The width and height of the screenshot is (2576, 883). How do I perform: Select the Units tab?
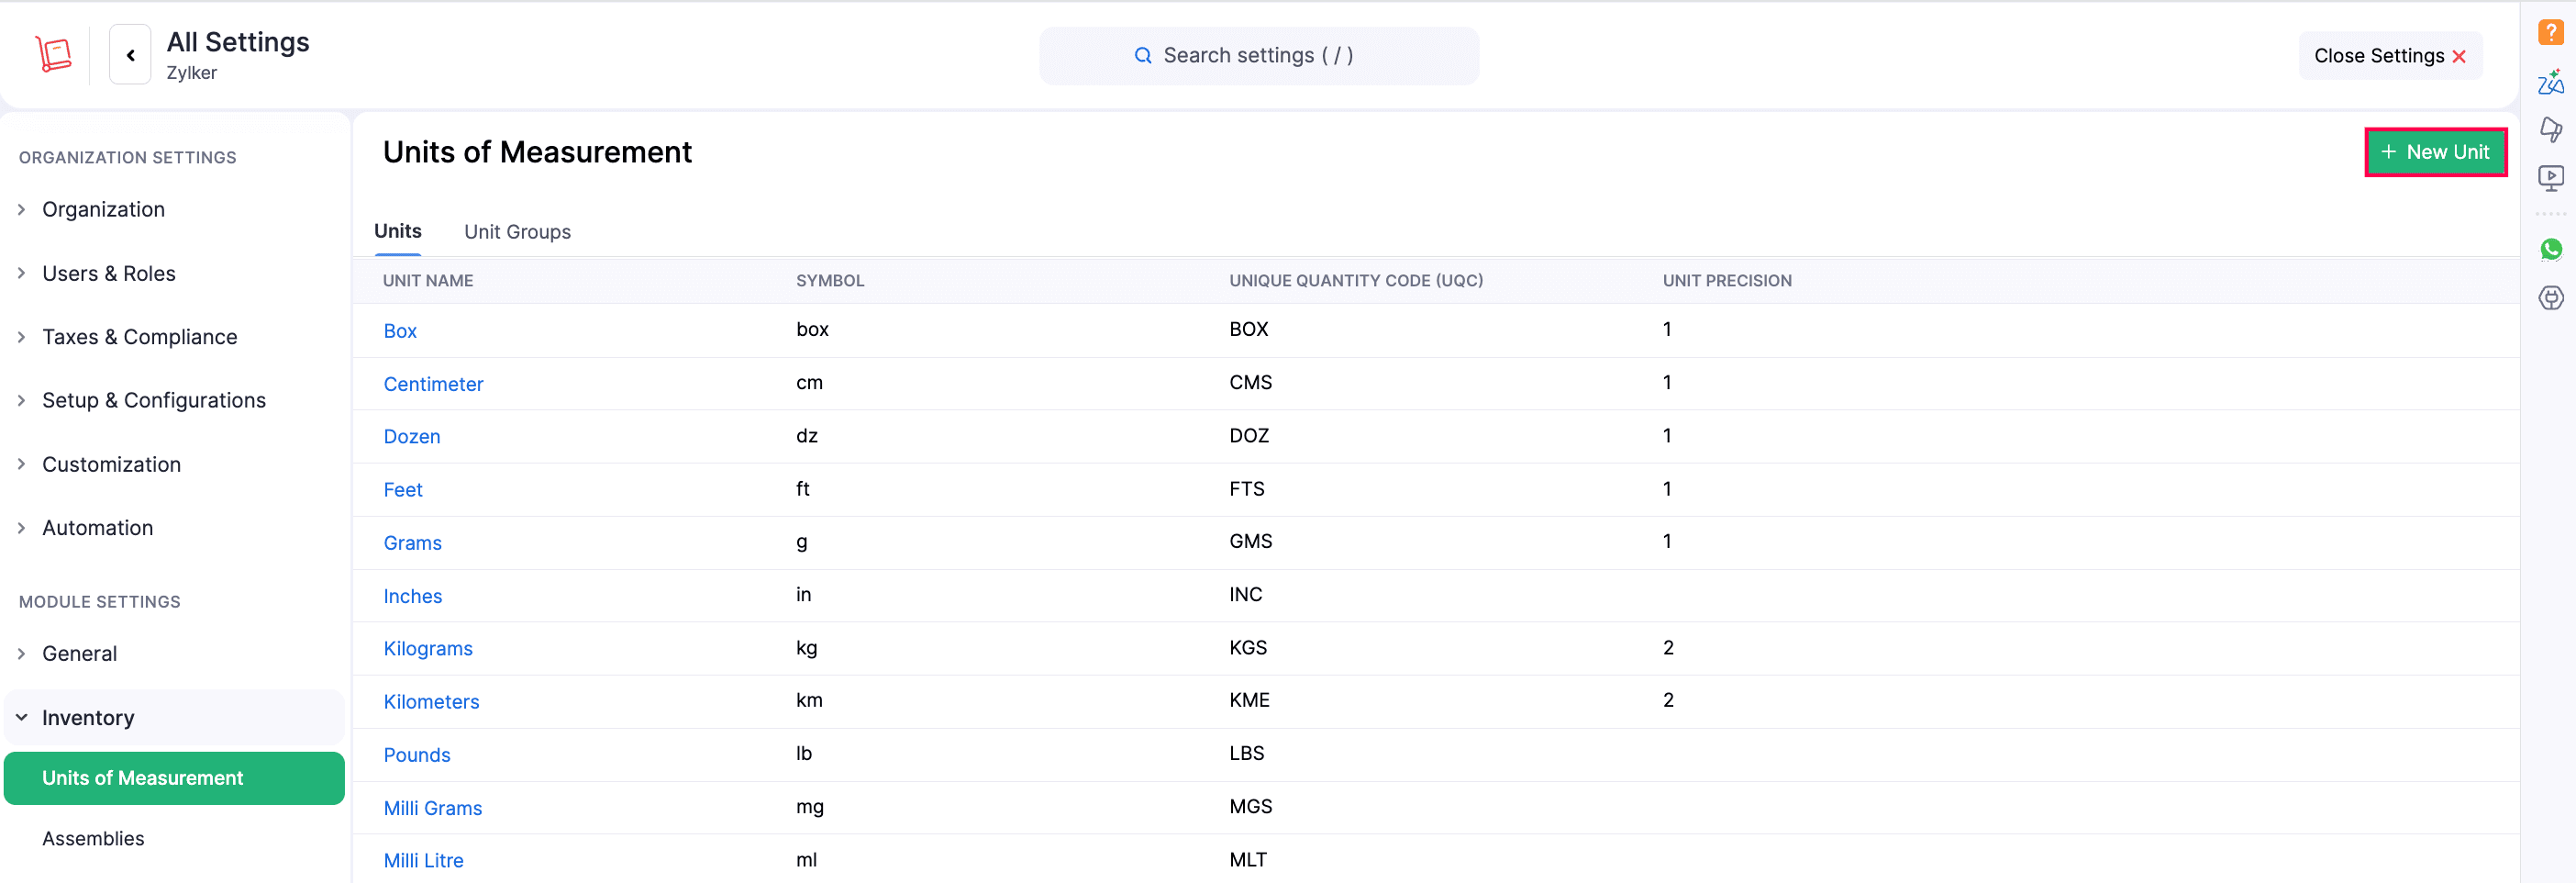(x=397, y=232)
